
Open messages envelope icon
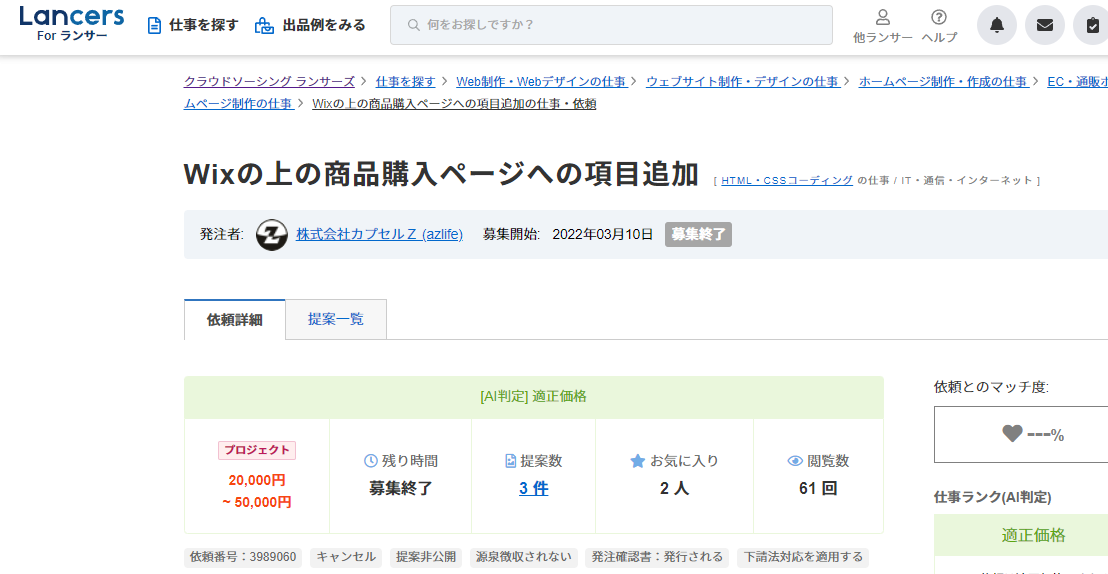pyautogui.click(x=1044, y=25)
